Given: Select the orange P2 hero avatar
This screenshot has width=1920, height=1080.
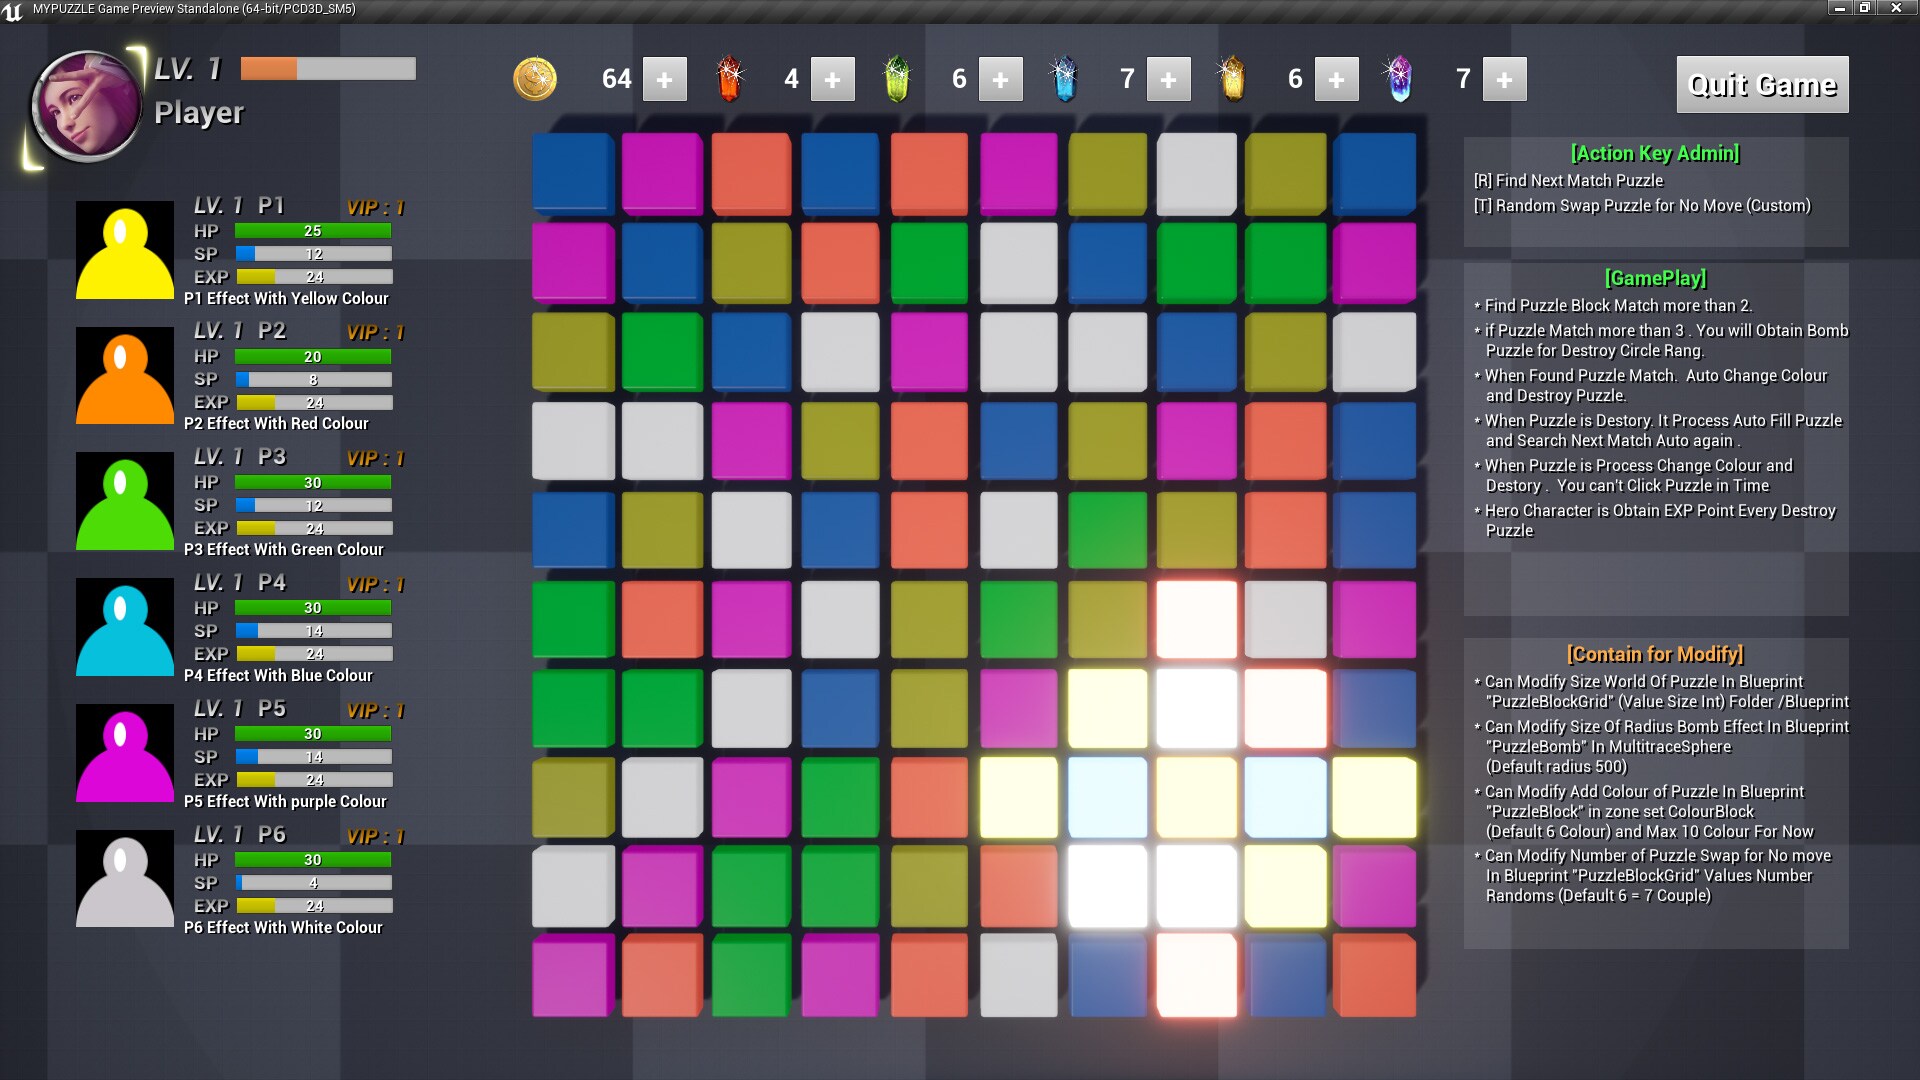Looking at the screenshot, I should [125, 376].
